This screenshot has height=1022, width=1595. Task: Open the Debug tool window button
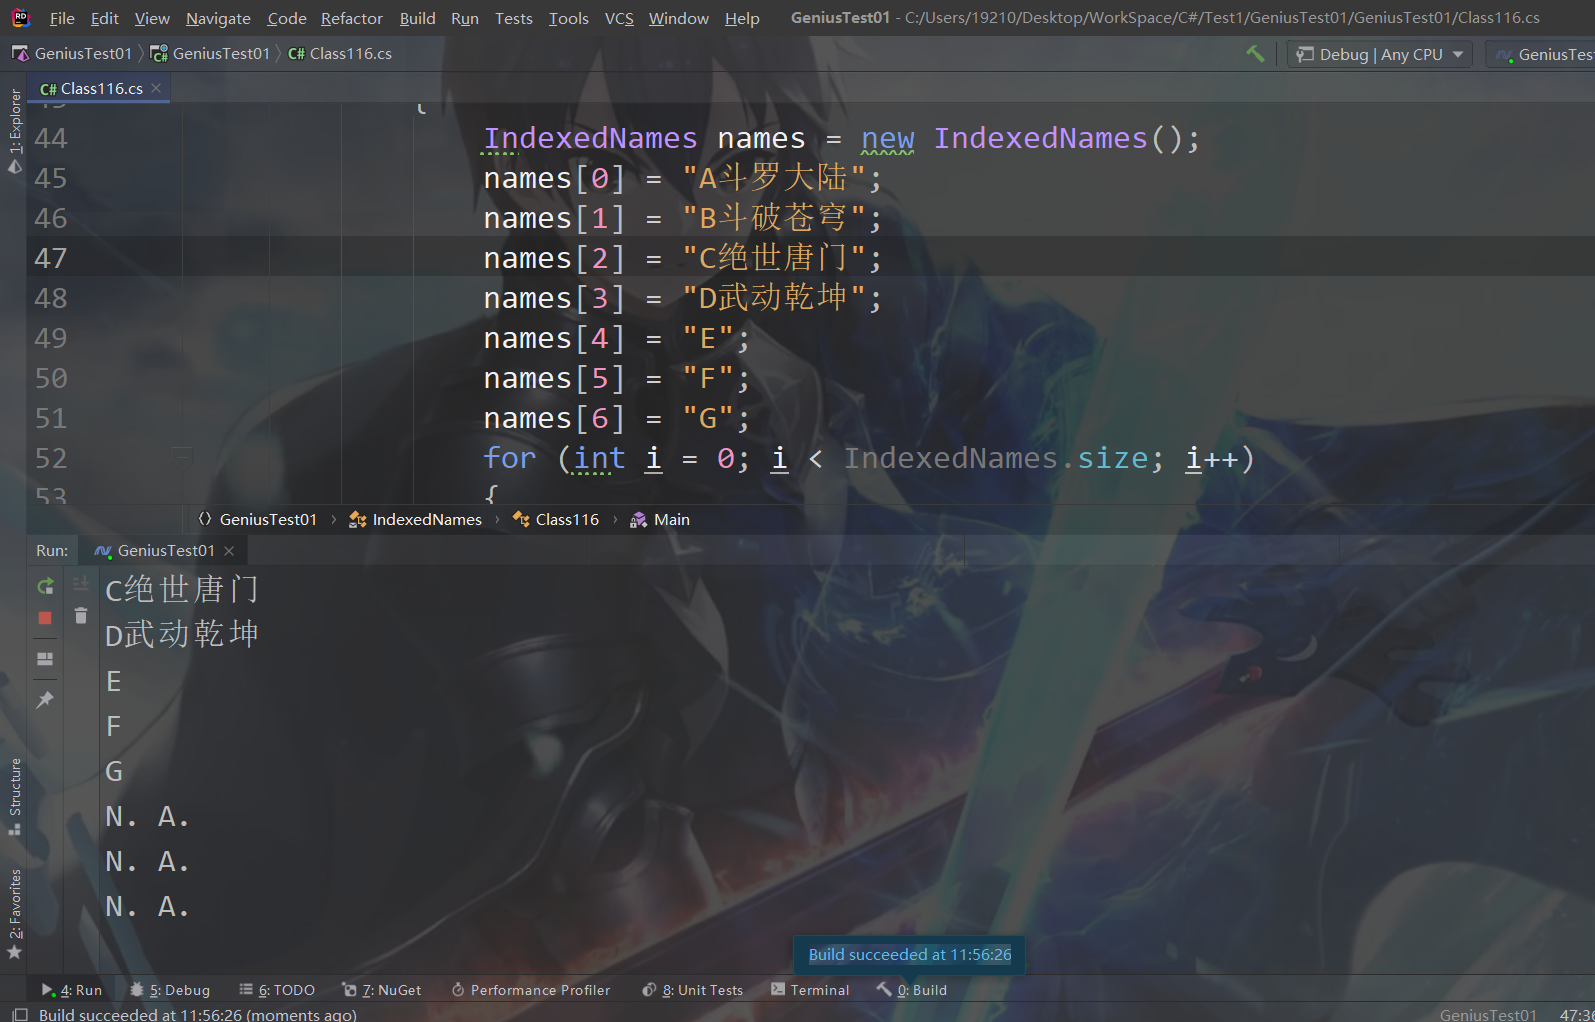click(x=170, y=990)
